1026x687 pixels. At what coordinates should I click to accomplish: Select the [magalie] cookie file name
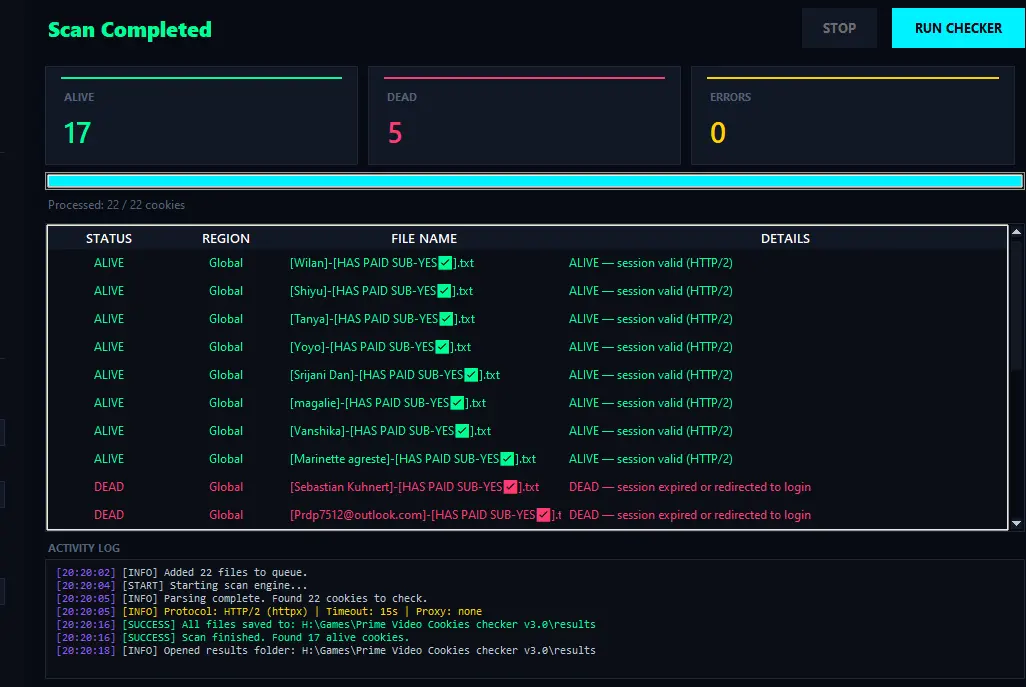[387, 404]
